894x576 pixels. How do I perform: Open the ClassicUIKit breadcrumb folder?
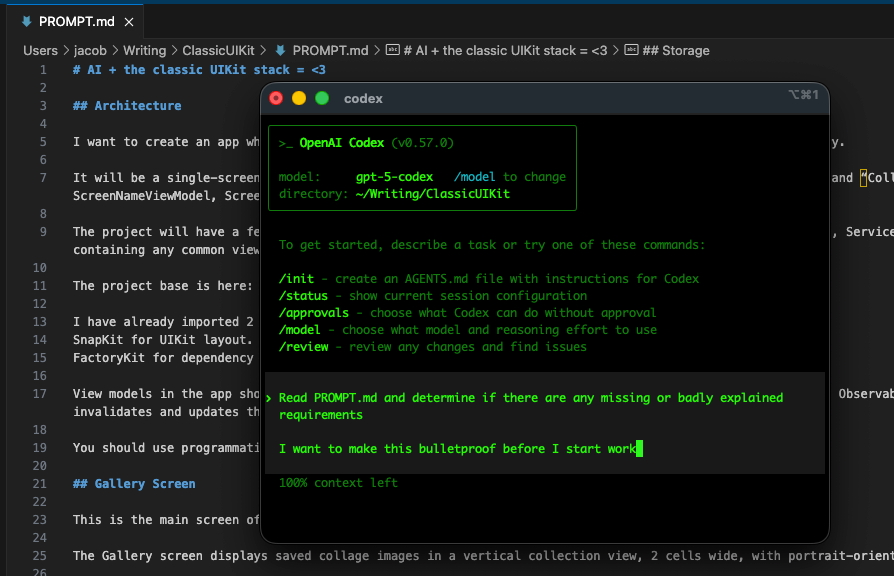coord(218,51)
